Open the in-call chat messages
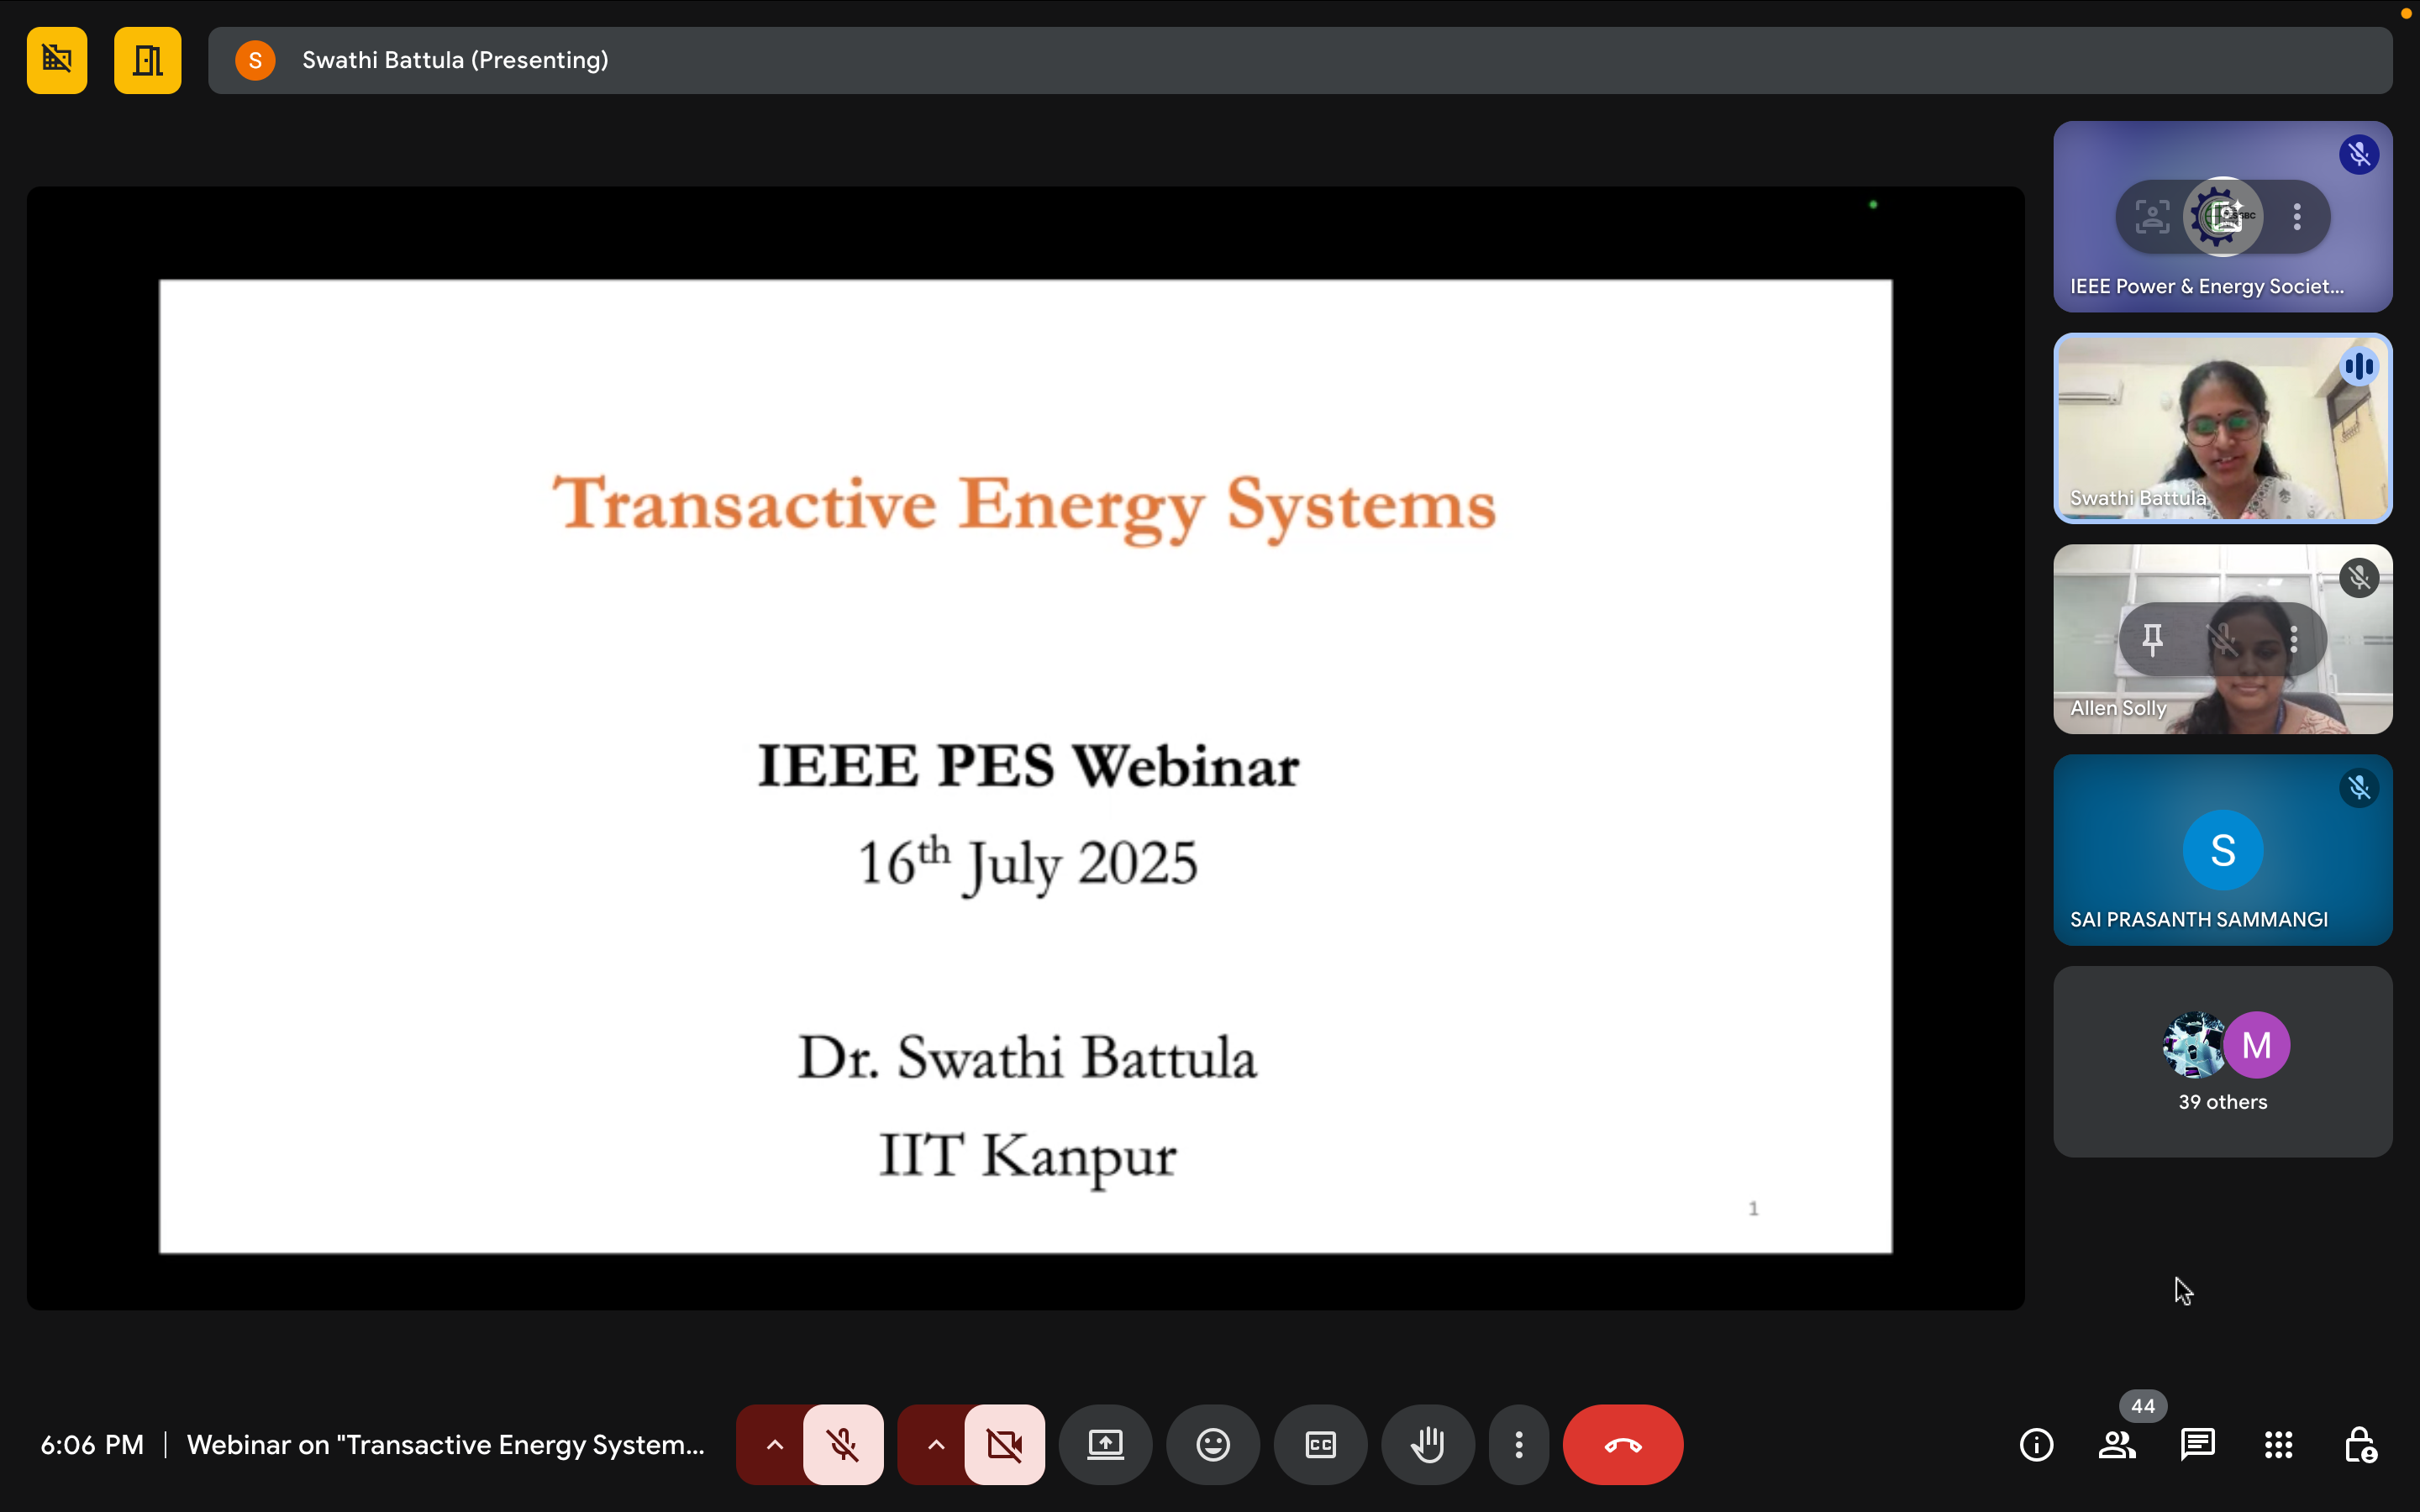The image size is (2420, 1512). point(2198,1444)
